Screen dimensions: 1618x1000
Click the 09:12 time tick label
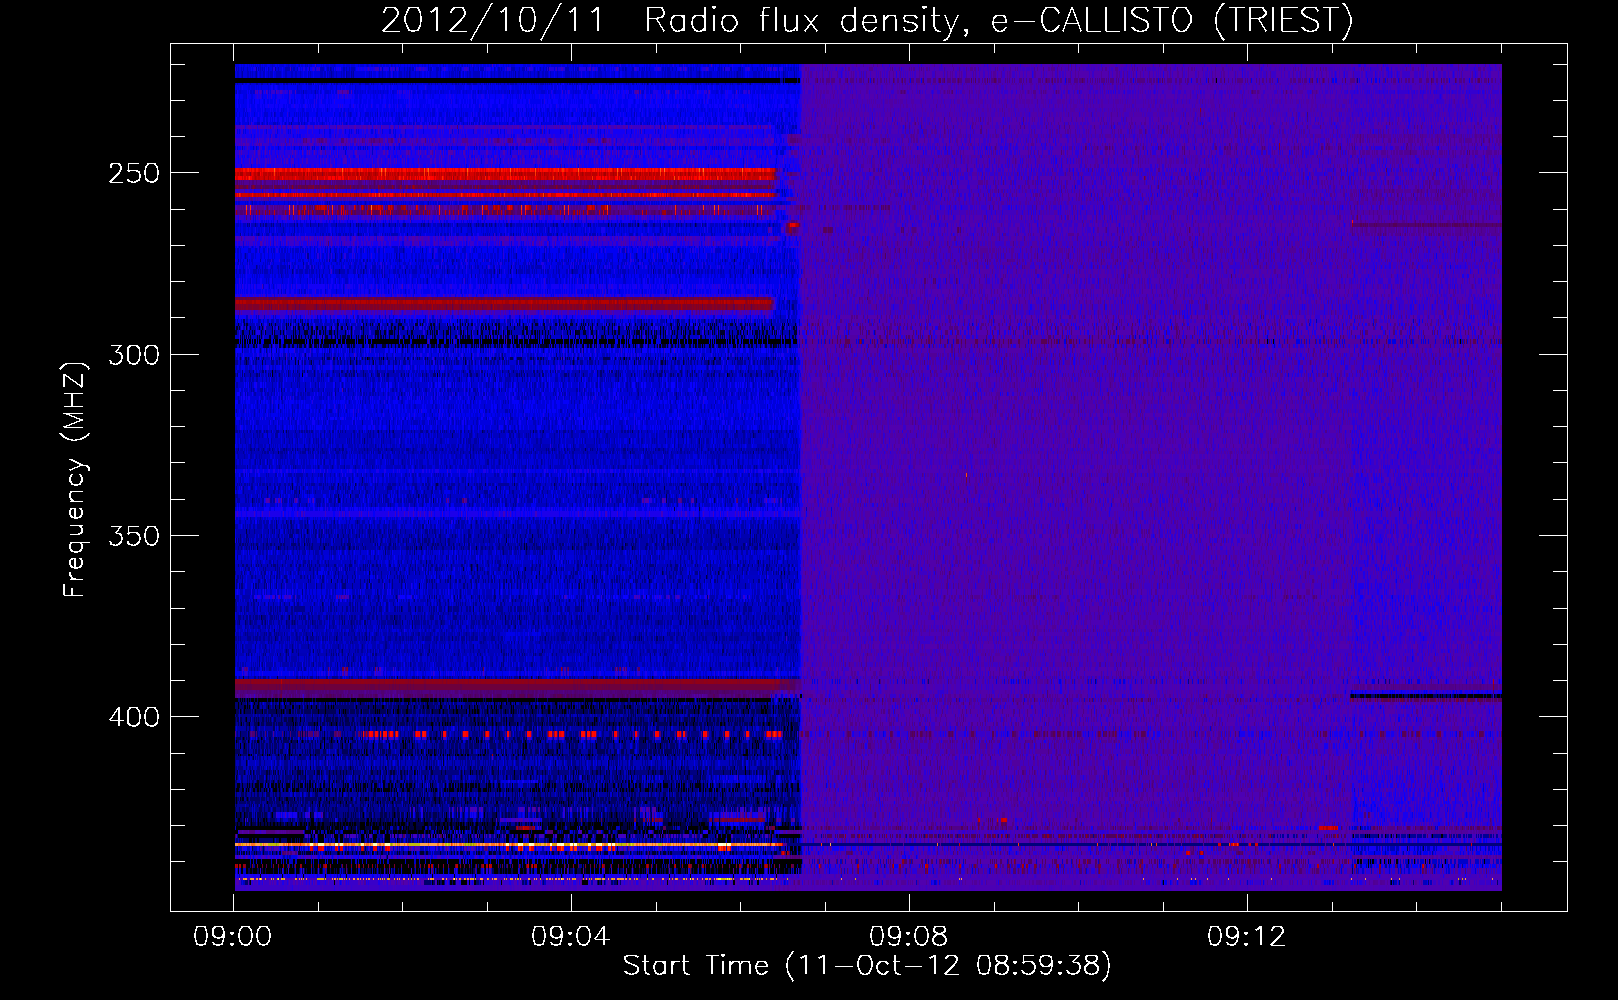(1246, 937)
